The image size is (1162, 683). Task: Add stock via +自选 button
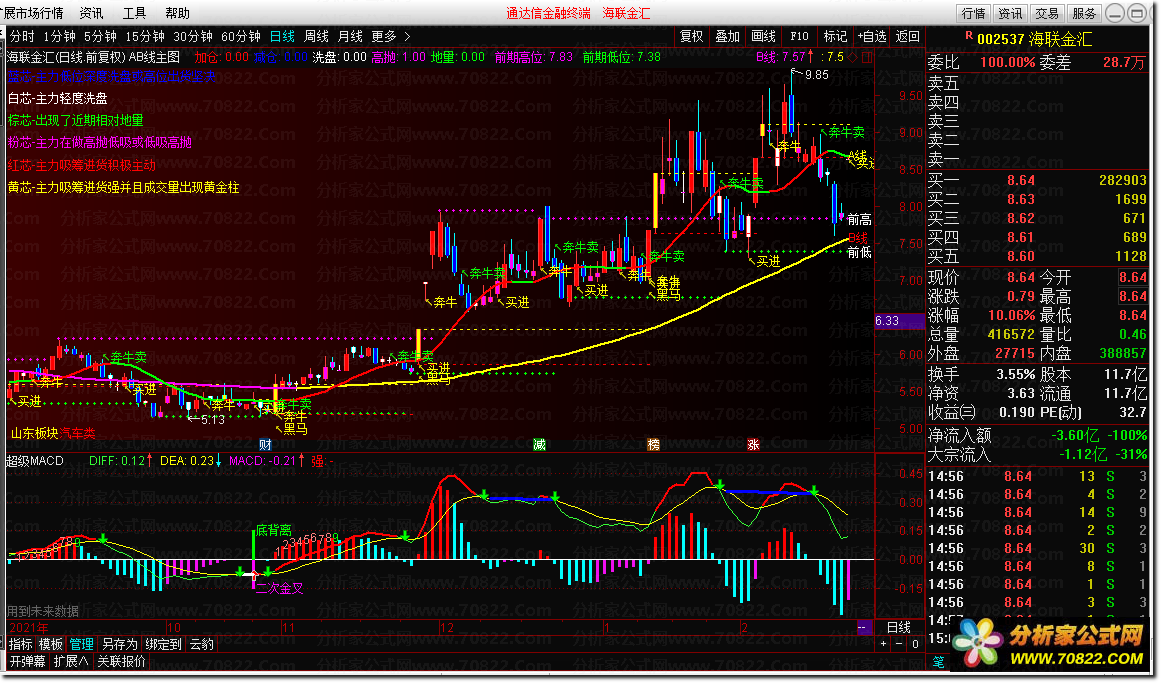click(872, 36)
